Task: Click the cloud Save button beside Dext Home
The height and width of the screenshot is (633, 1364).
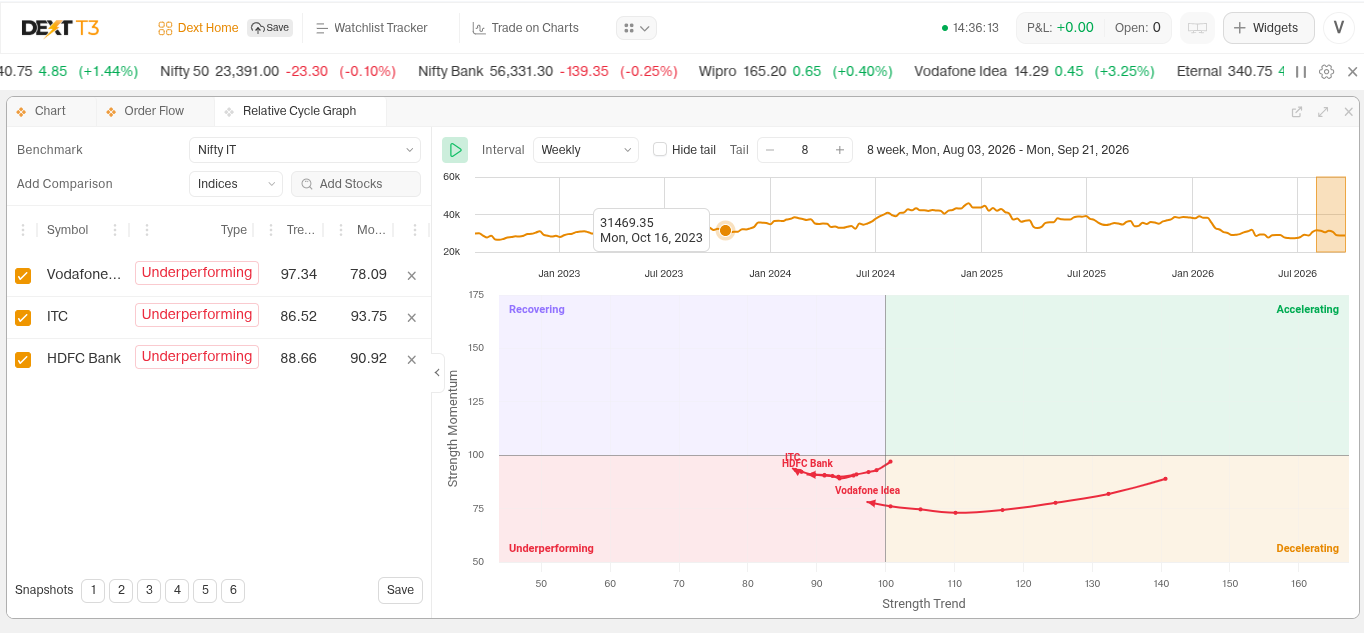Action: point(270,28)
